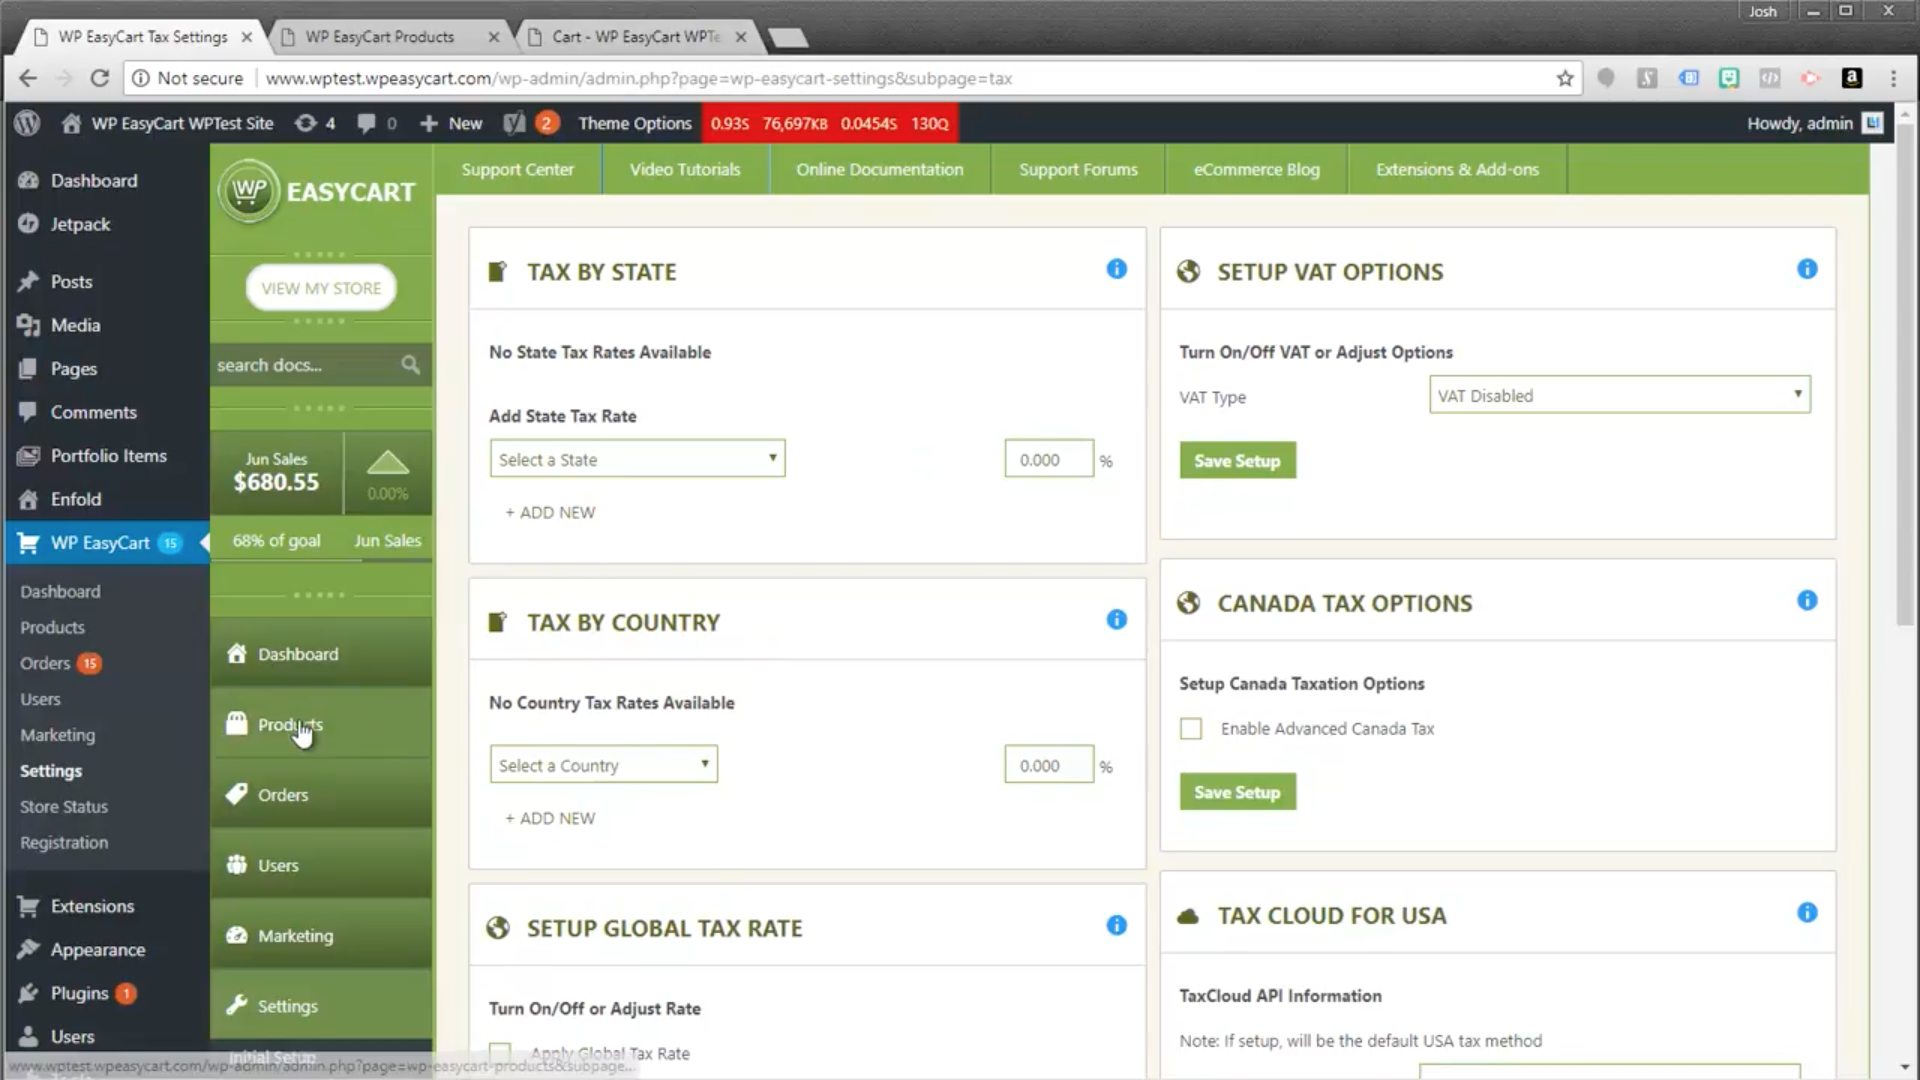Click Save Setup under VAT Options
Viewport: 1920px width, 1080px height.
1237,460
